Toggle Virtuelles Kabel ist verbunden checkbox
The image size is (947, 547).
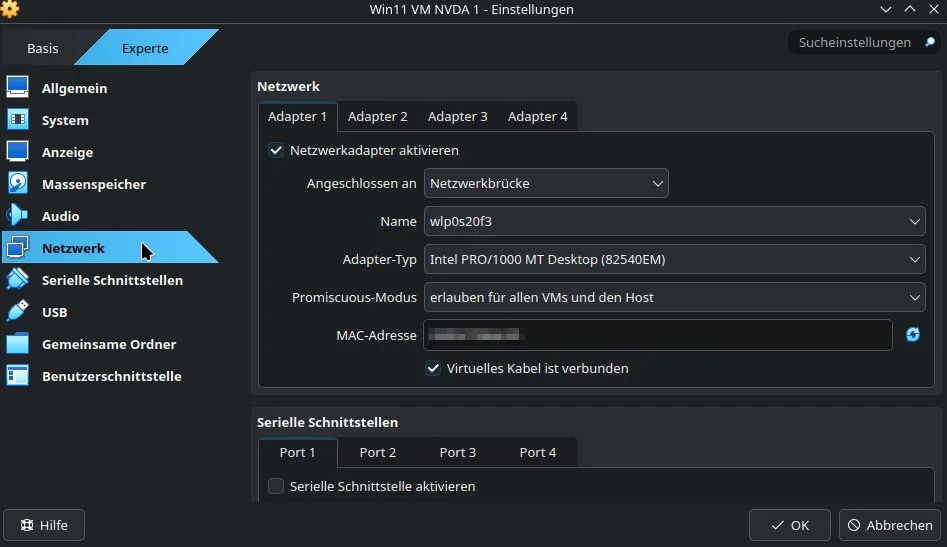pos(433,368)
